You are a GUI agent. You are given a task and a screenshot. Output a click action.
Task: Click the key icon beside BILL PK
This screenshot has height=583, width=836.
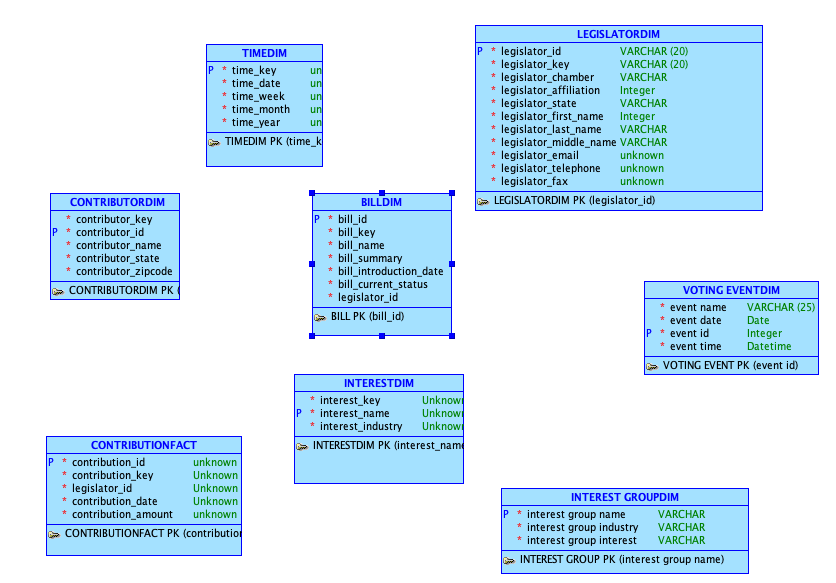[x=320, y=317]
